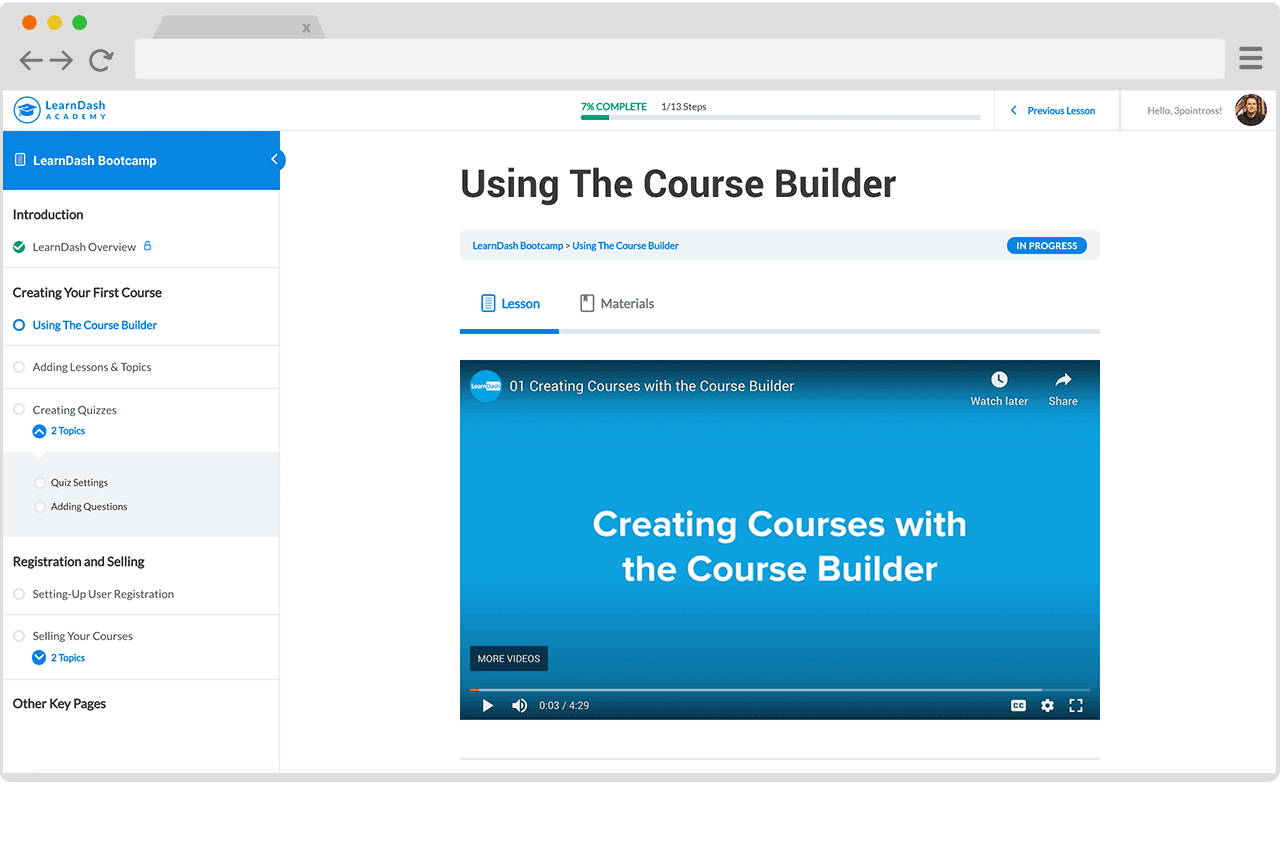The height and width of the screenshot is (867, 1280).
Task: Enter fullscreen mode on the video
Action: [x=1076, y=706]
